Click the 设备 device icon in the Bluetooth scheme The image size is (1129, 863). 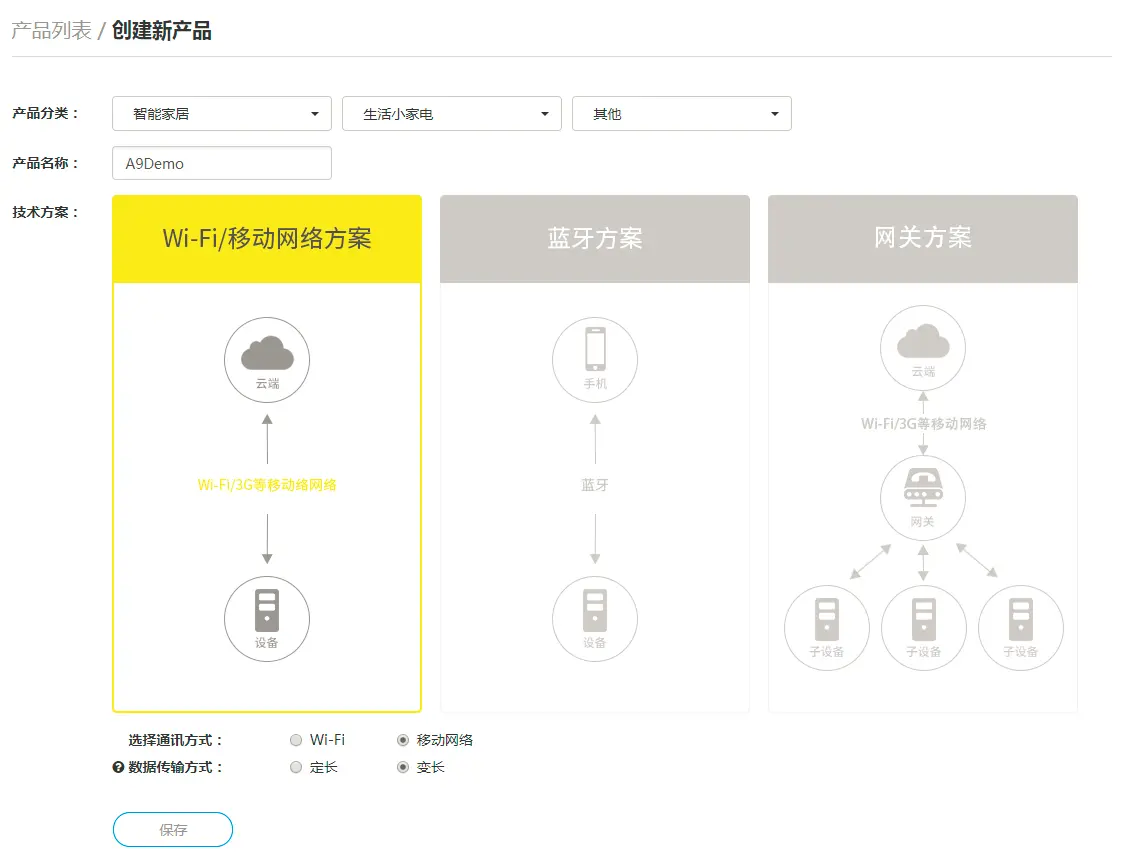(595, 619)
